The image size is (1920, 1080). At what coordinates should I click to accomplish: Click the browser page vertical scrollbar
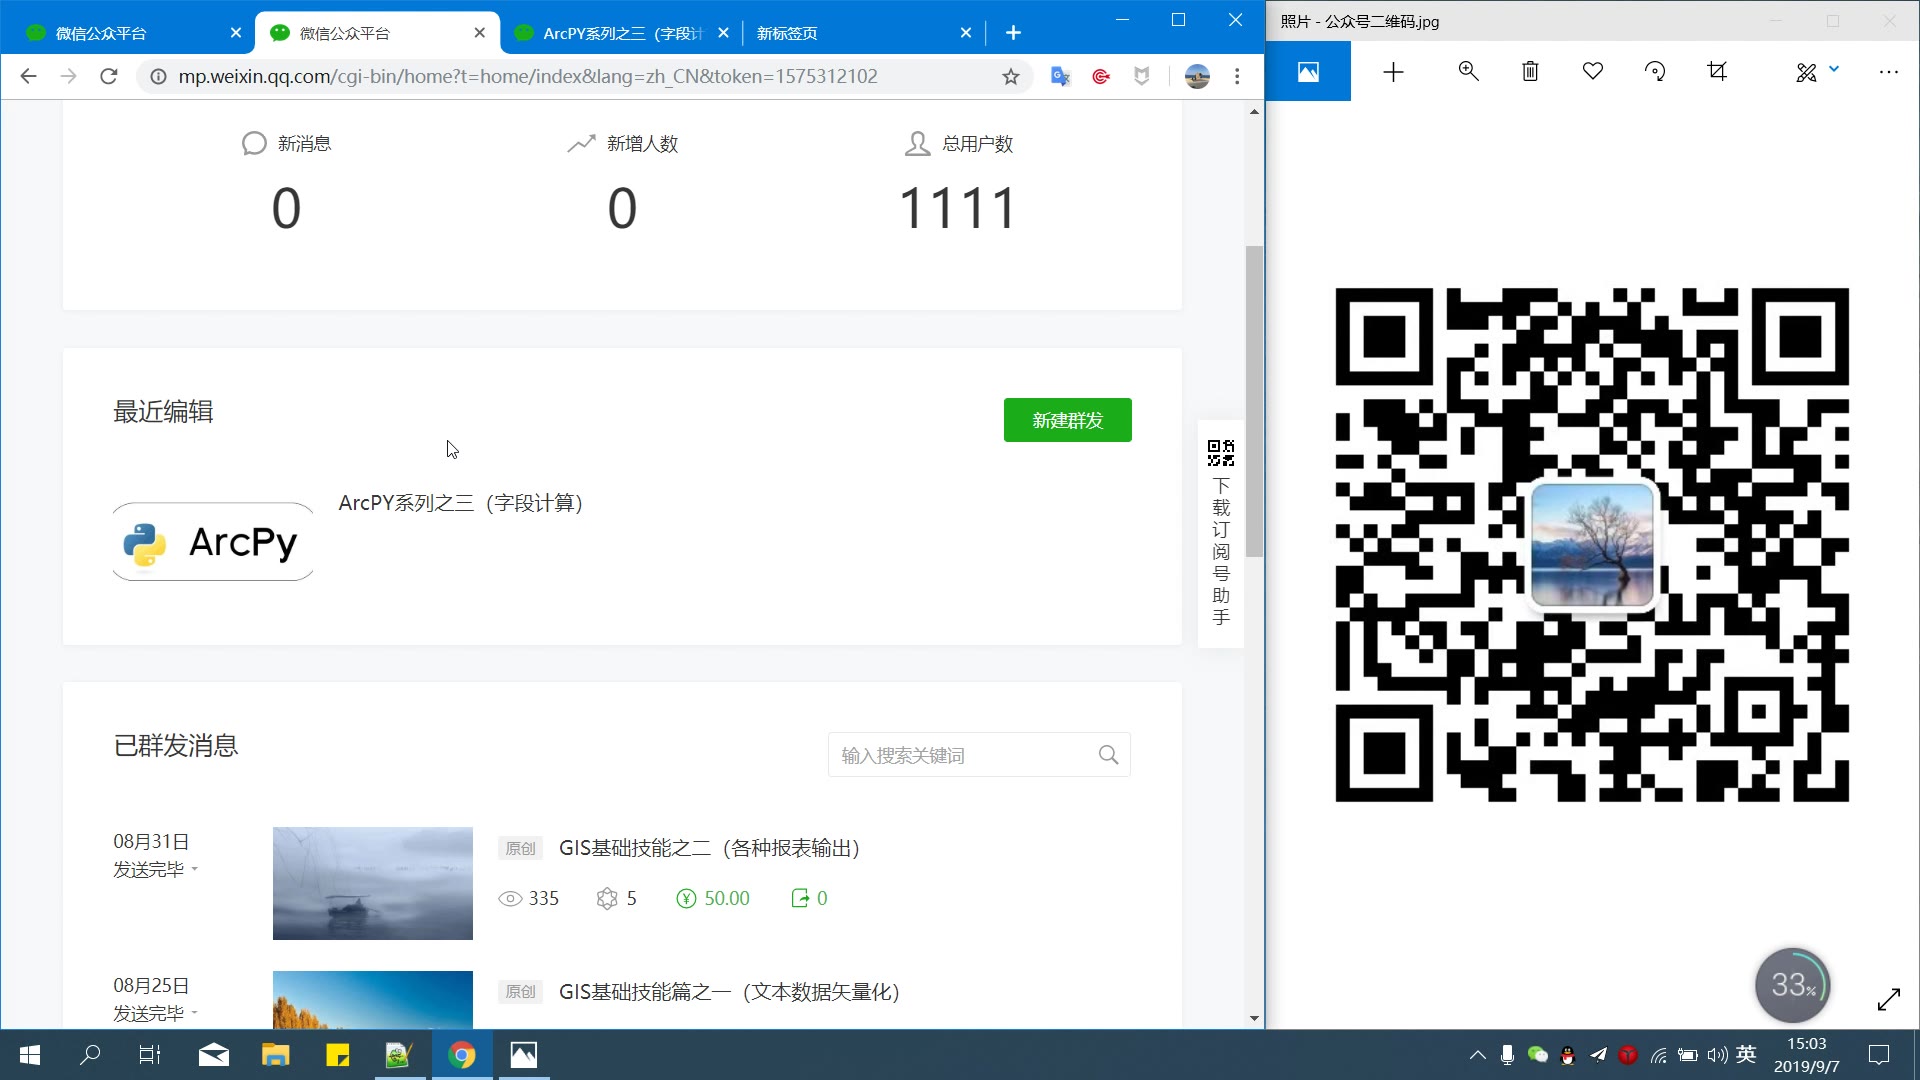pyautogui.click(x=1254, y=400)
